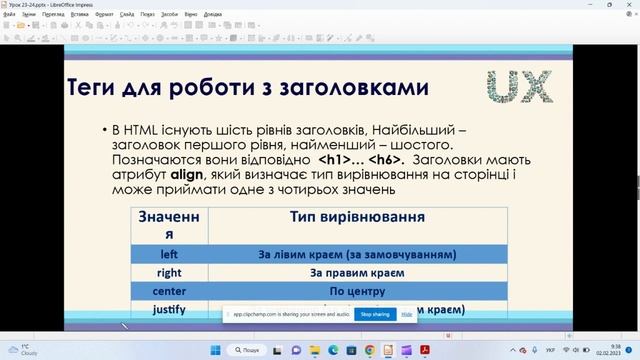The image size is (640, 360).
Task: Select the Ellipse drawing tool
Action: point(86,38)
